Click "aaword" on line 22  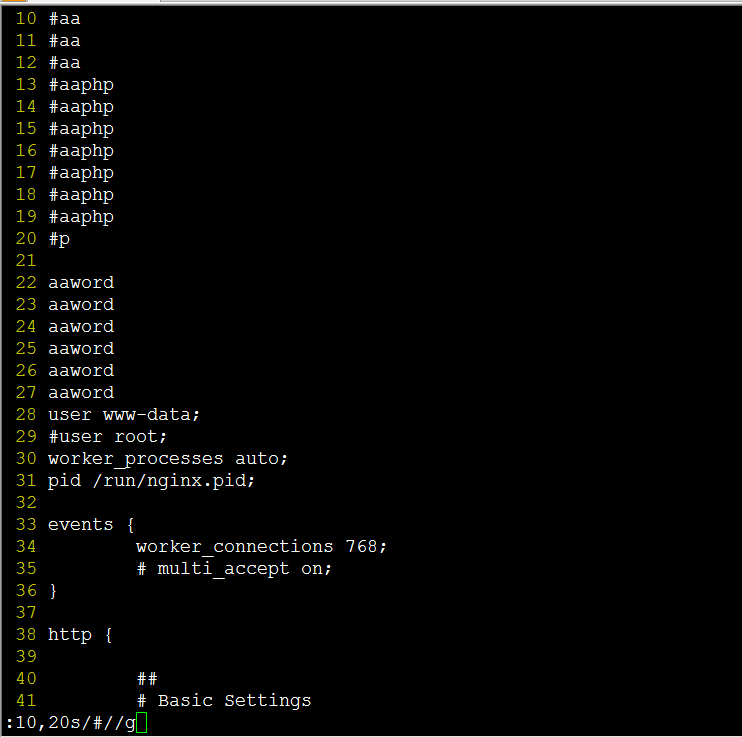pos(81,283)
